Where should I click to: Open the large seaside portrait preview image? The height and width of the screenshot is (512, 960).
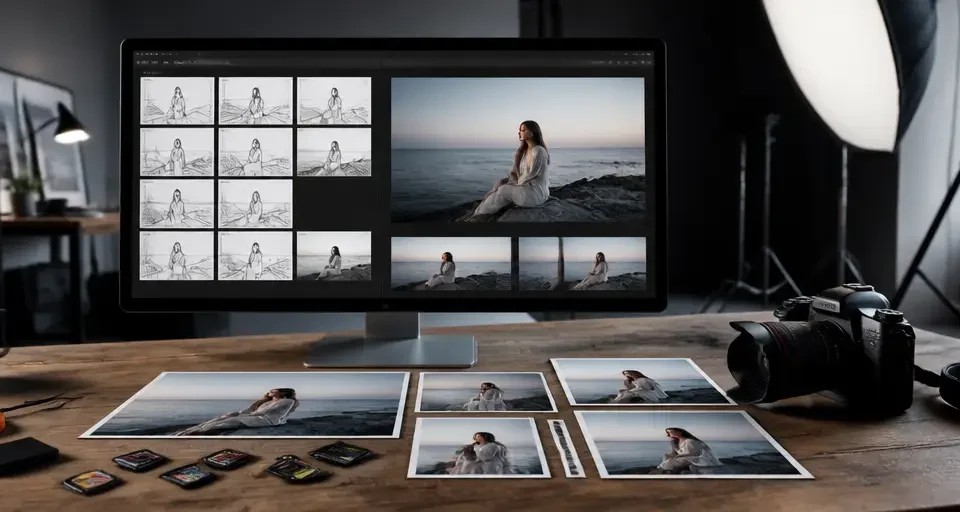click(518, 149)
